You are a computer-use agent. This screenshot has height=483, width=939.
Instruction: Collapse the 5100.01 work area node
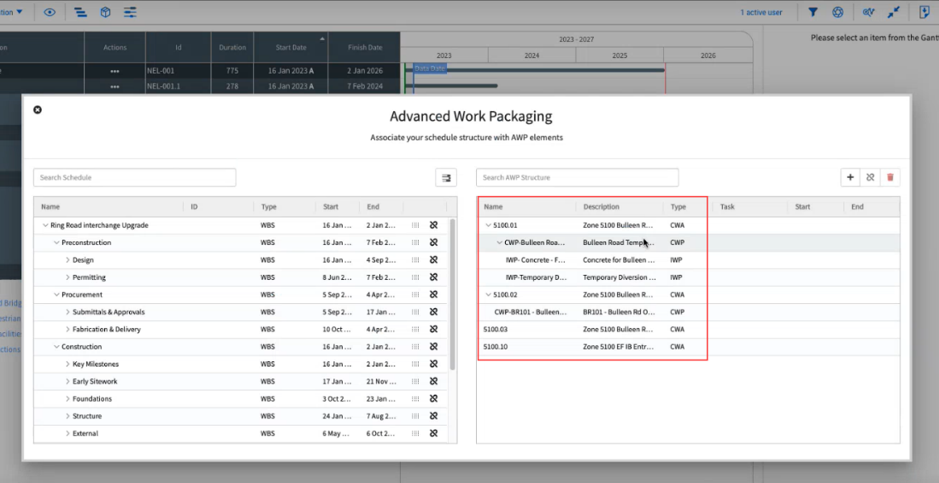click(489, 226)
